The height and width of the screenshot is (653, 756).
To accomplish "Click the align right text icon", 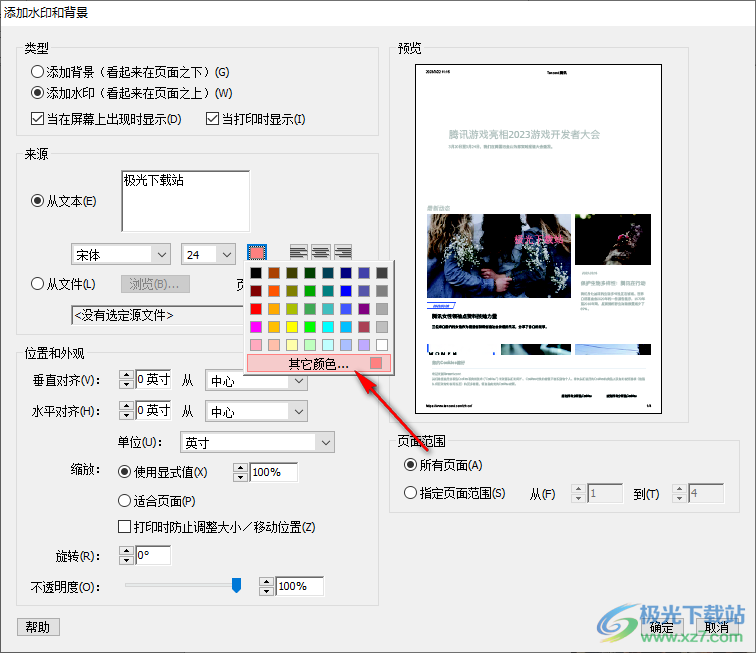I will [343, 252].
